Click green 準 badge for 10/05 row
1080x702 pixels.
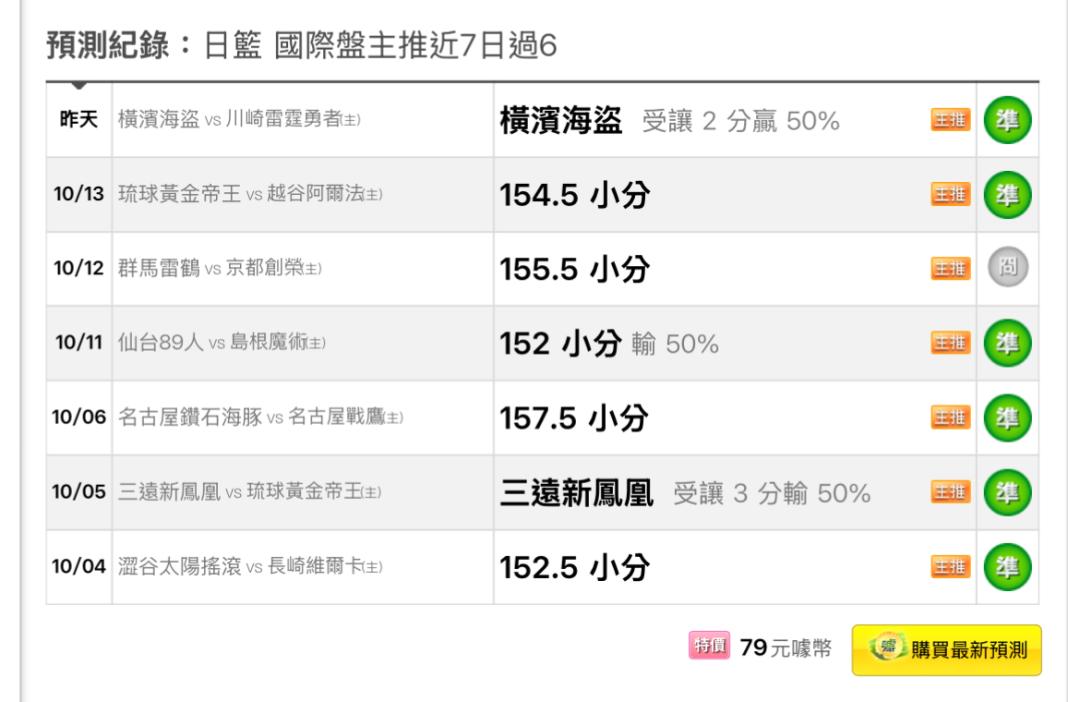[1007, 493]
